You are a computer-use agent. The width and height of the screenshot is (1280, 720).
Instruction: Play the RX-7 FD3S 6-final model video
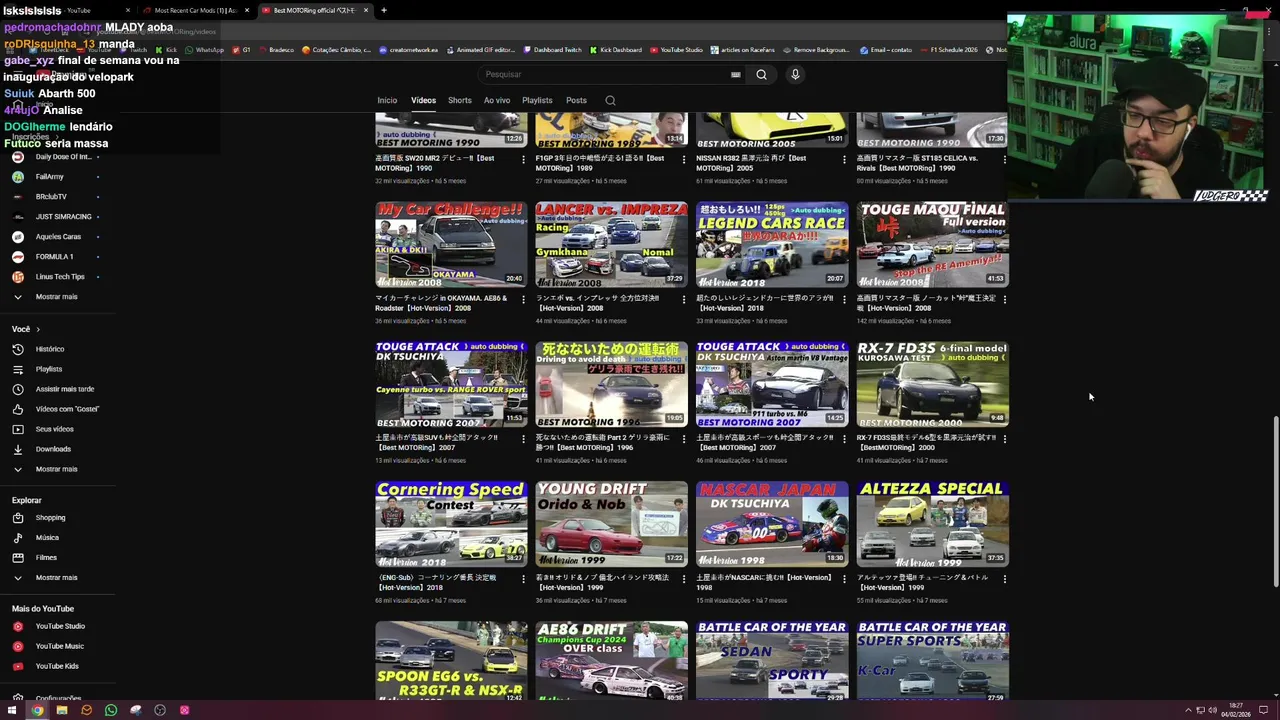pos(932,384)
